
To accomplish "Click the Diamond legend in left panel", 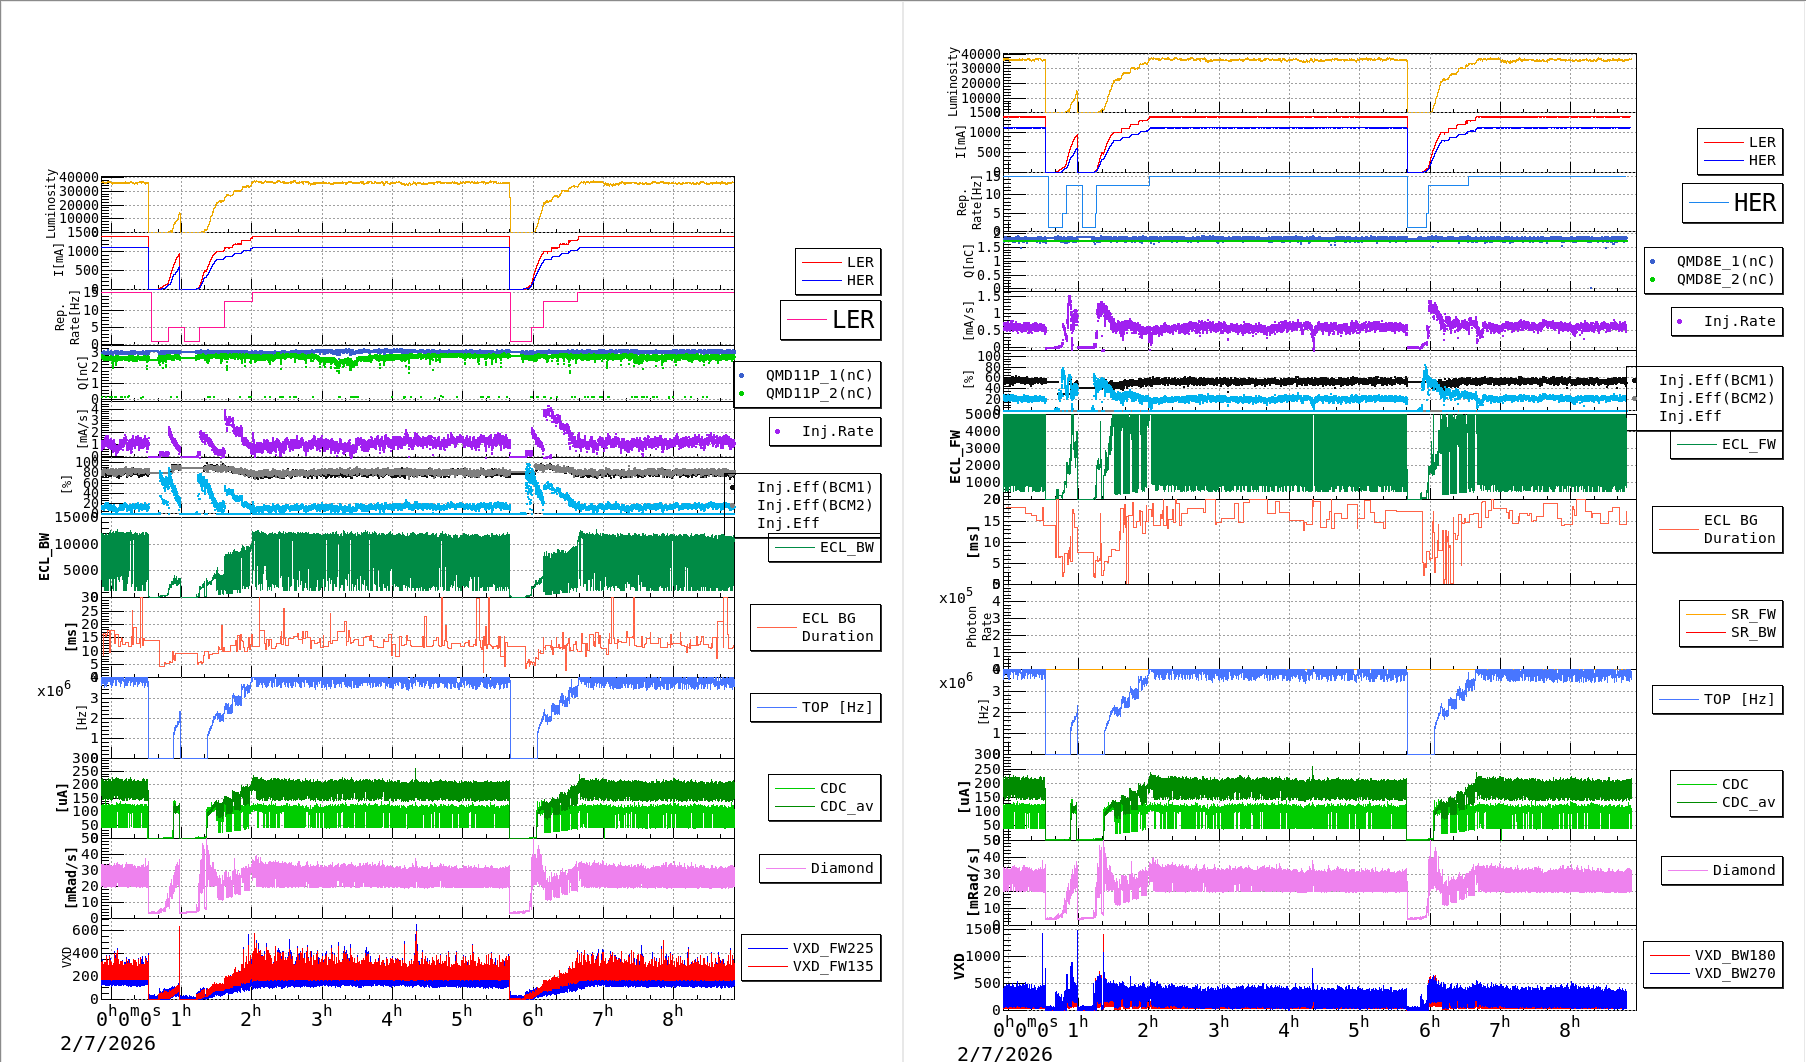I will (820, 868).
